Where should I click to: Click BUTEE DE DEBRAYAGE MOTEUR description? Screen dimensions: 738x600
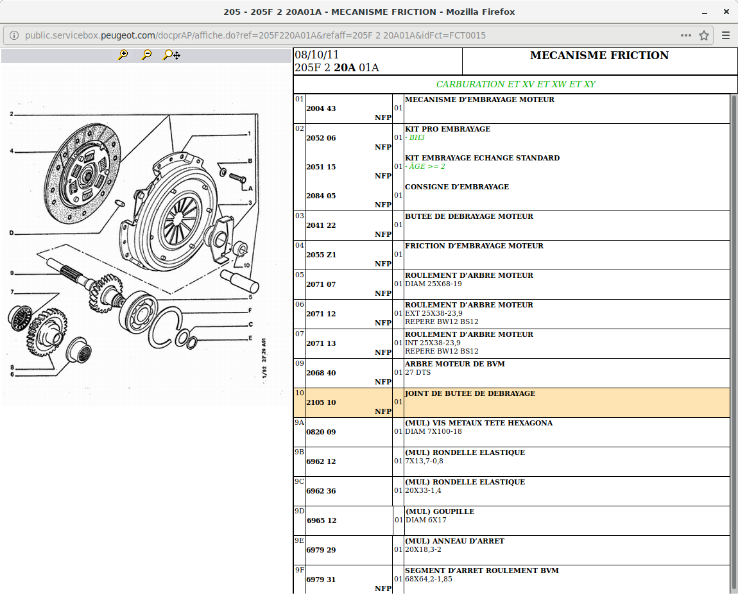click(469, 216)
